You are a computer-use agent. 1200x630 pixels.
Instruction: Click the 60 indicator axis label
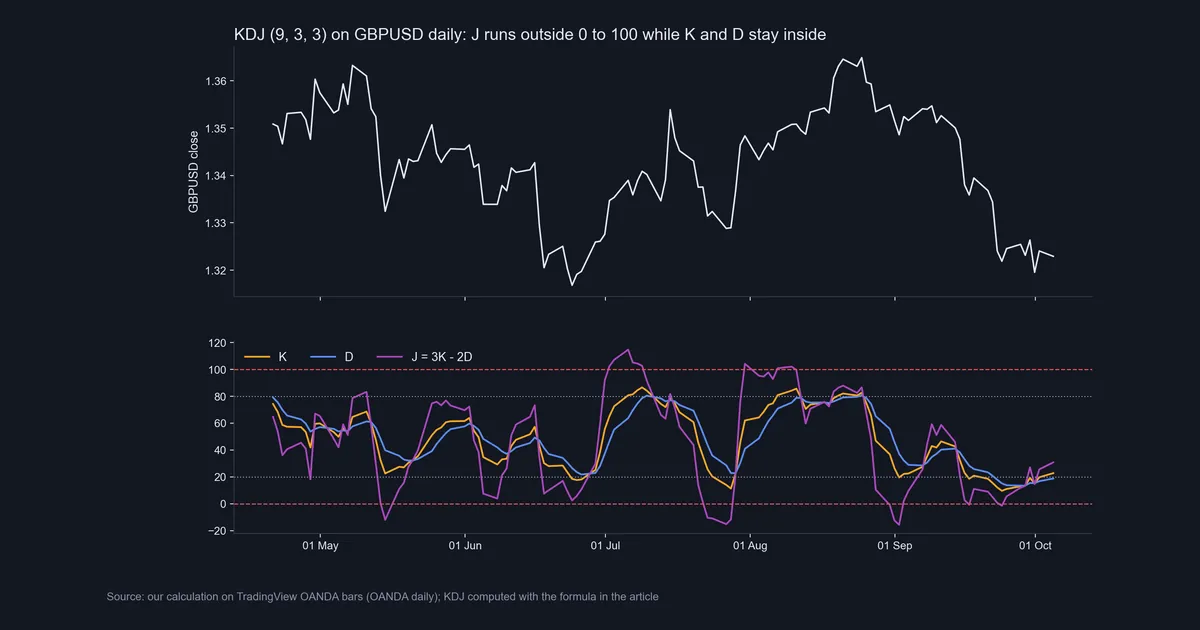(x=221, y=424)
